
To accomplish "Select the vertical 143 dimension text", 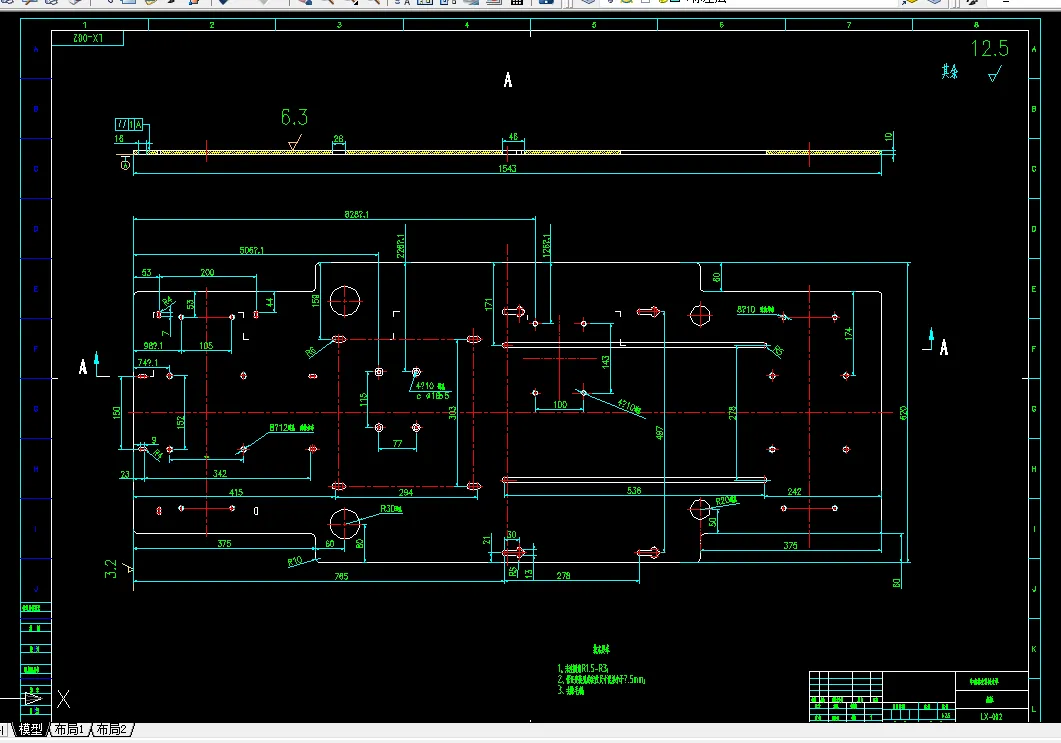I will tap(606, 361).
